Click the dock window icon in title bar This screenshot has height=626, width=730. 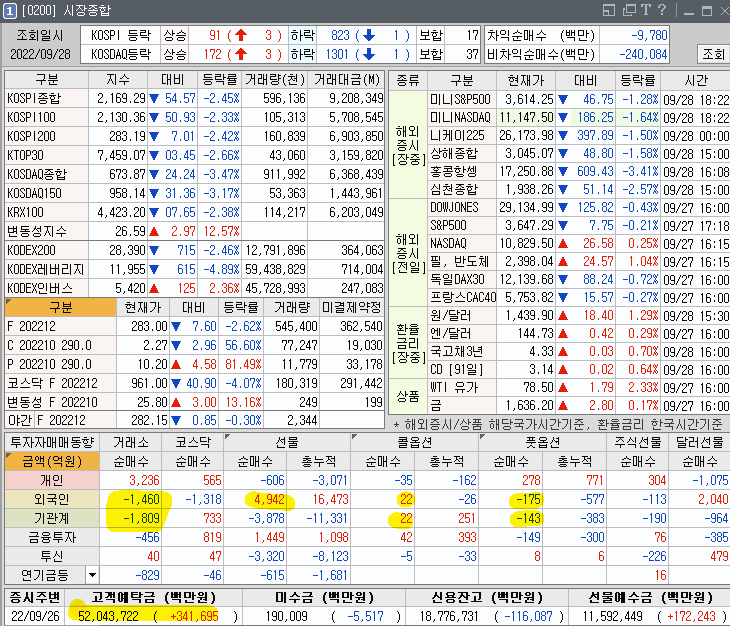coord(610,9)
